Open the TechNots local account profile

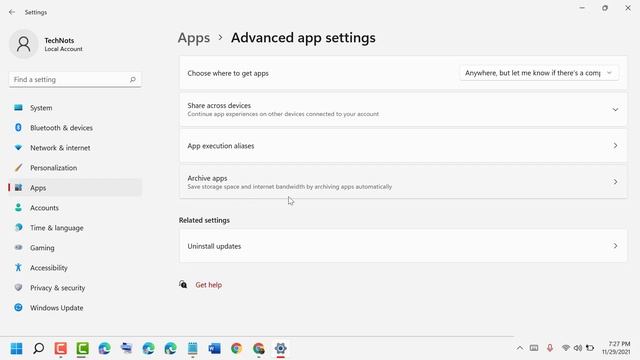(46, 44)
